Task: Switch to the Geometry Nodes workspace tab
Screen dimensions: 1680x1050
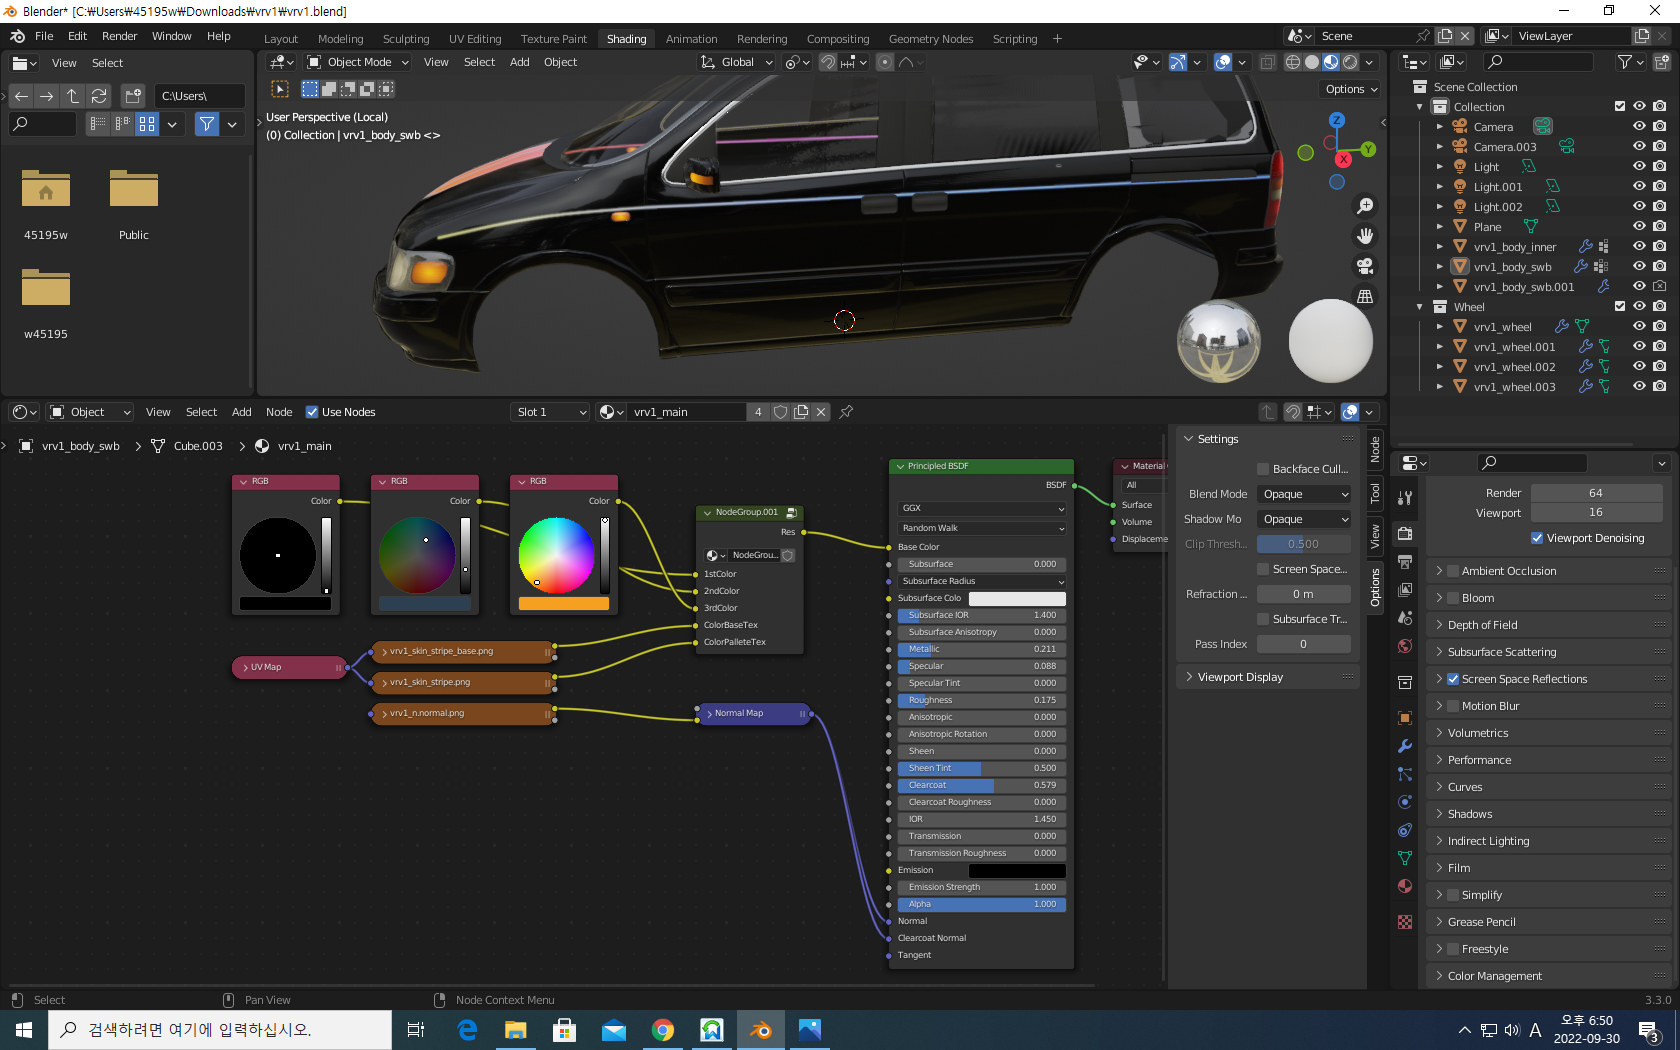Action: pos(930,39)
